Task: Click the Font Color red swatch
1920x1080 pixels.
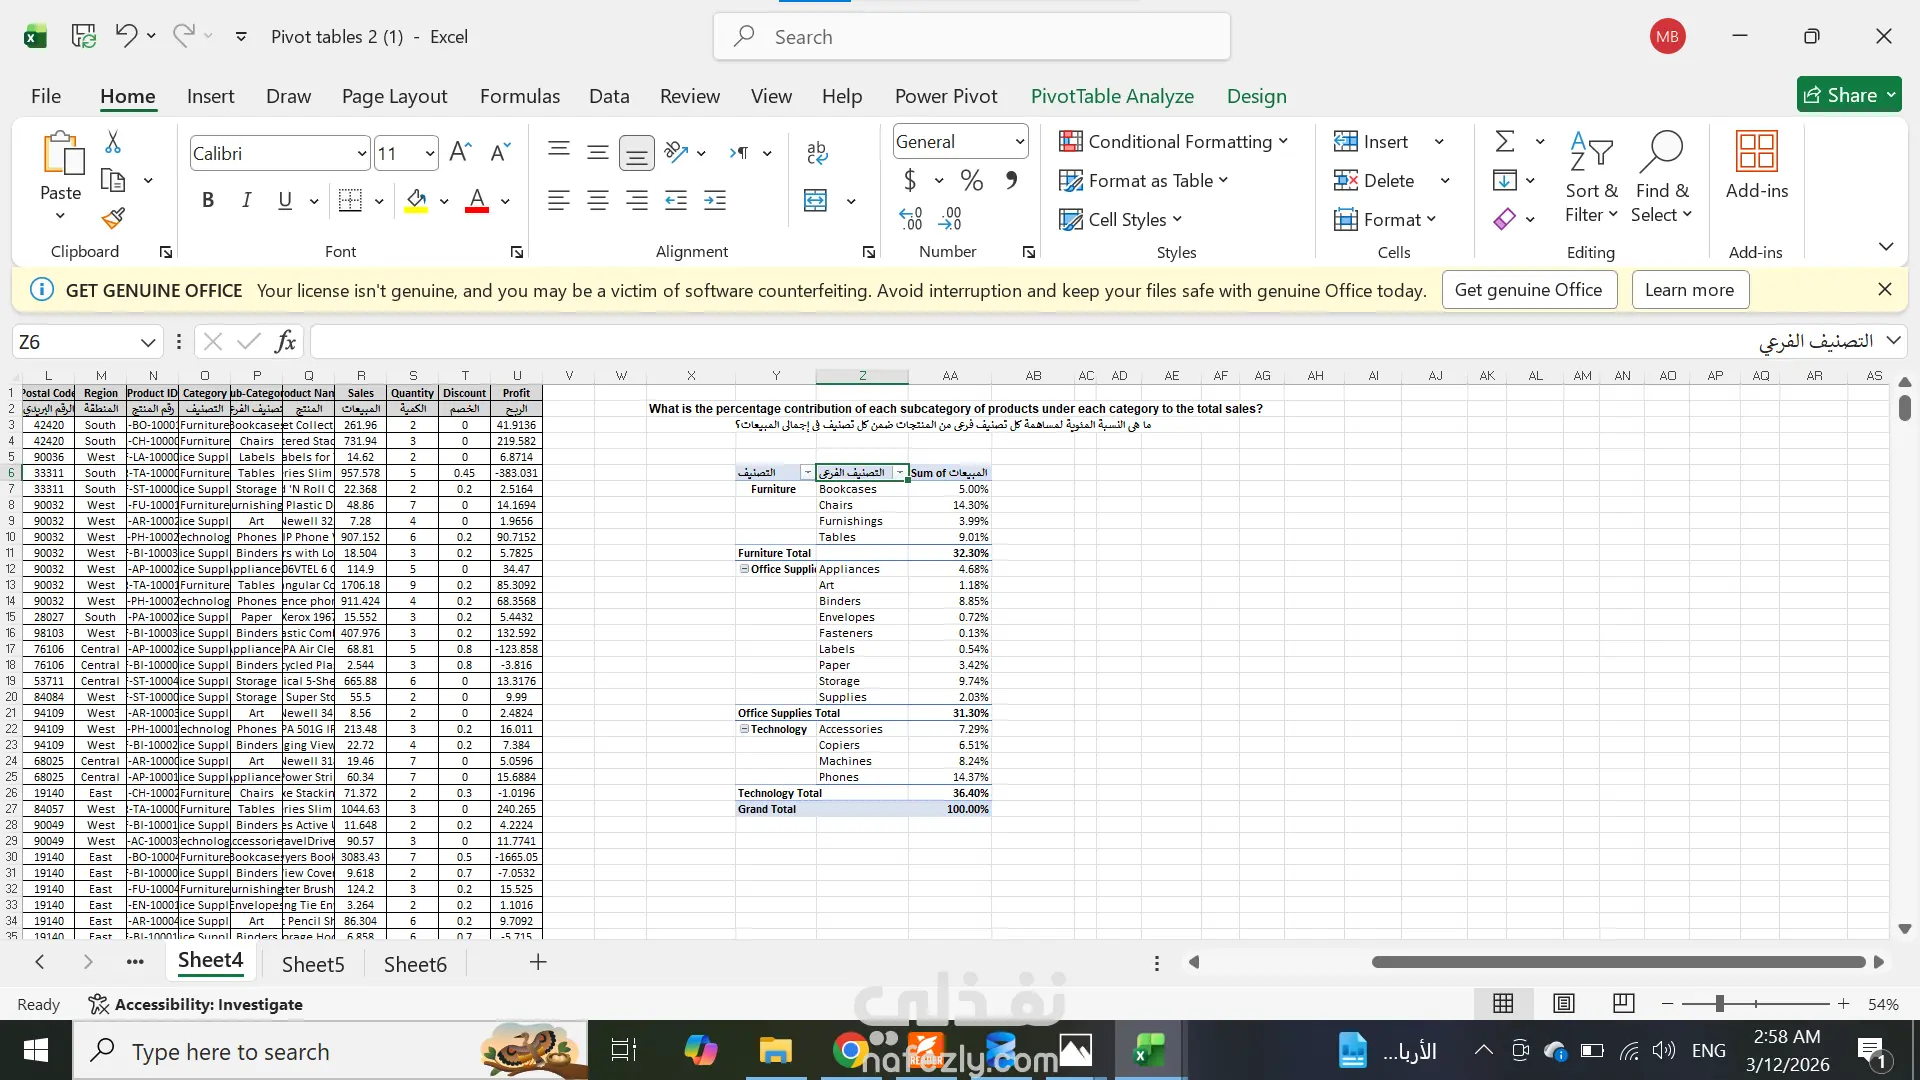Action: click(477, 200)
